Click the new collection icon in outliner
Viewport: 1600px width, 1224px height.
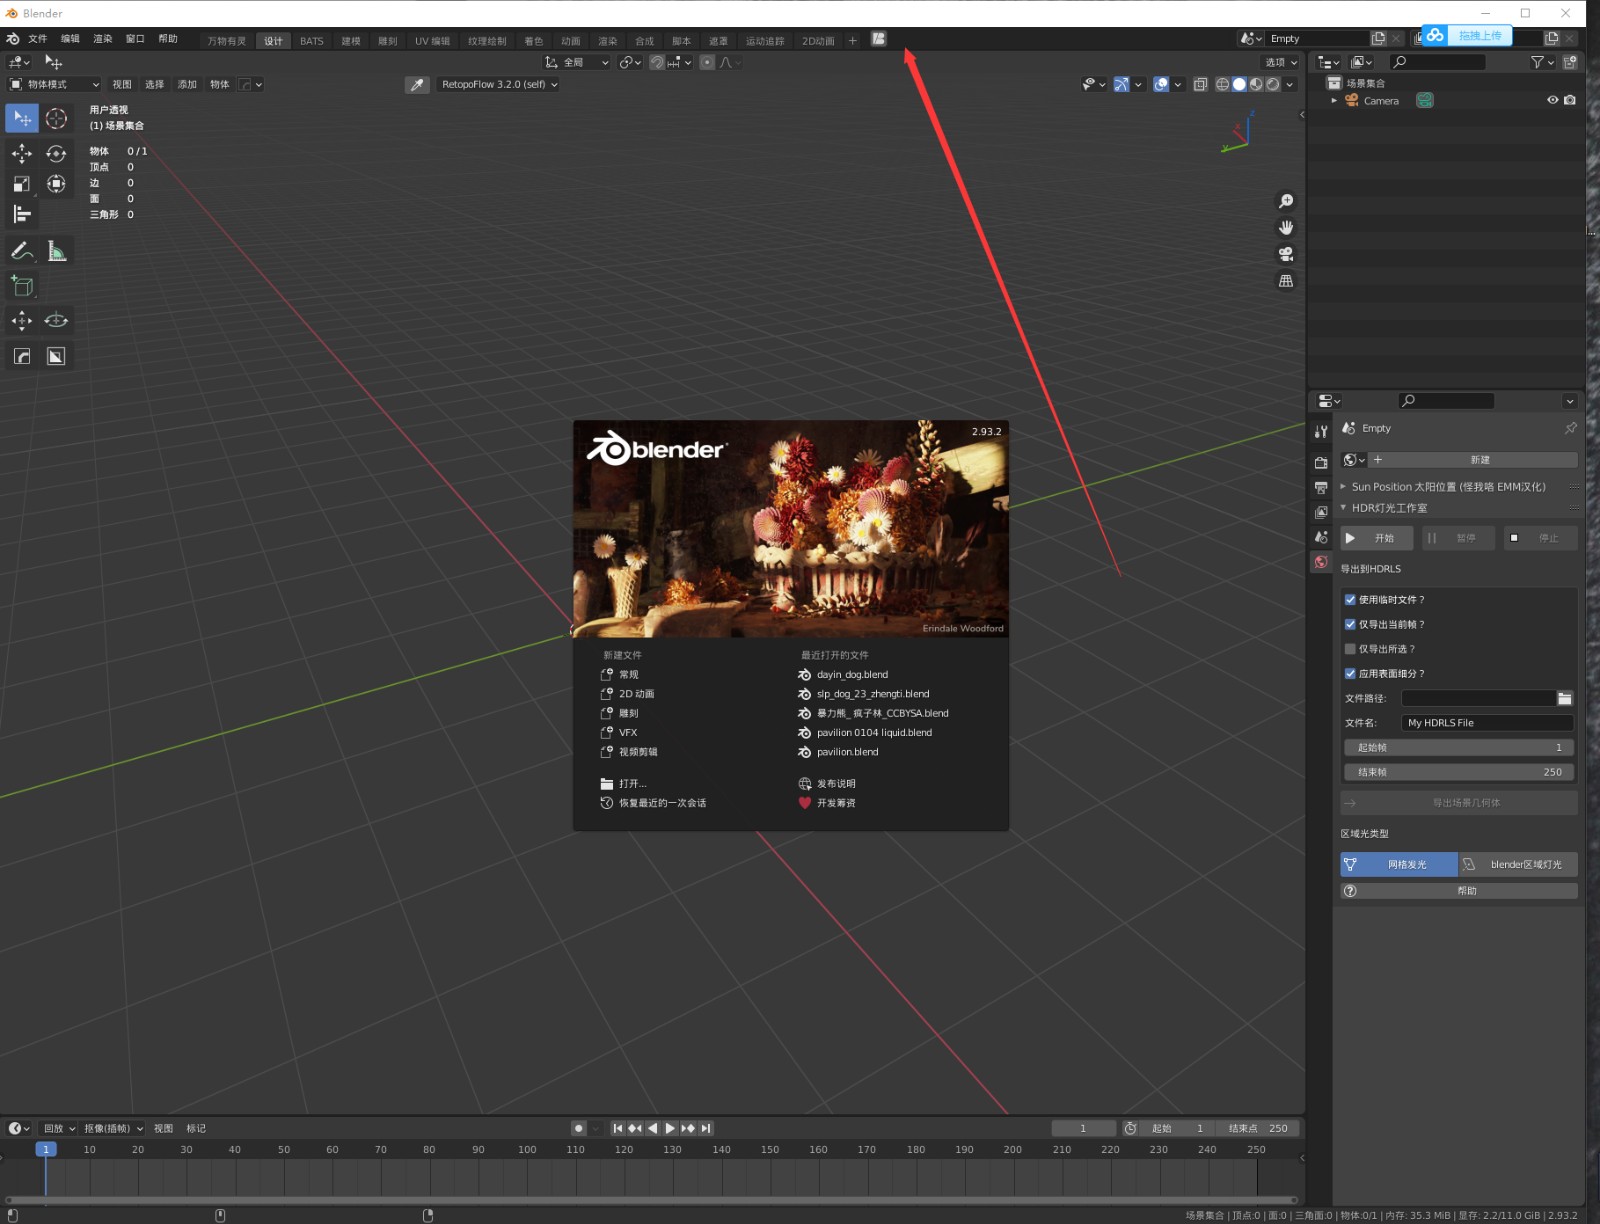(1570, 62)
